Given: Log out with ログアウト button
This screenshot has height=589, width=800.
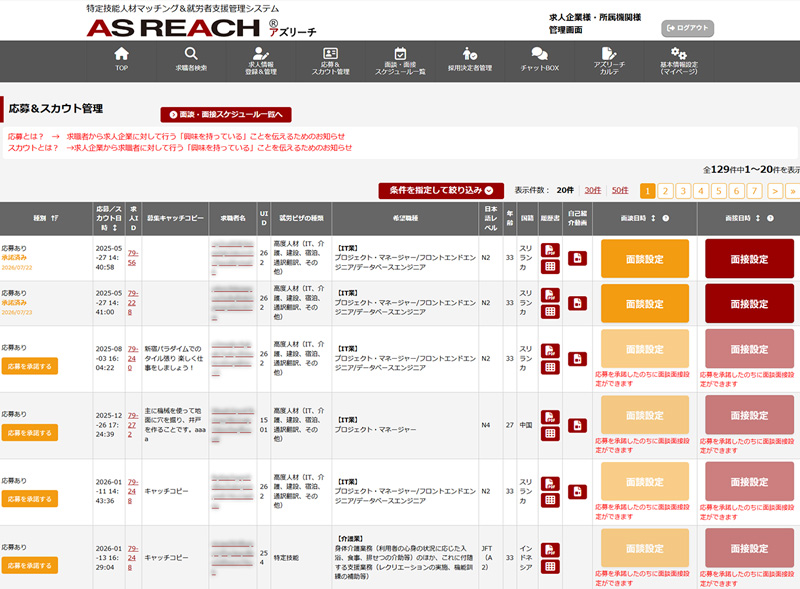Looking at the screenshot, I should point(687,28).
